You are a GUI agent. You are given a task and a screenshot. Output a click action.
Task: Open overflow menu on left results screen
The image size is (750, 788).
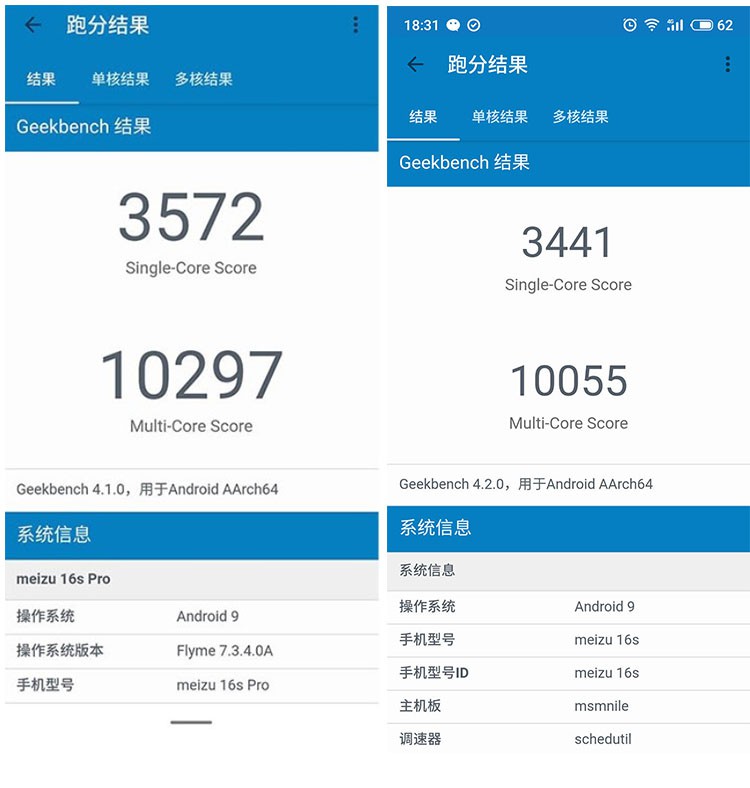click(x=355, y=25)
